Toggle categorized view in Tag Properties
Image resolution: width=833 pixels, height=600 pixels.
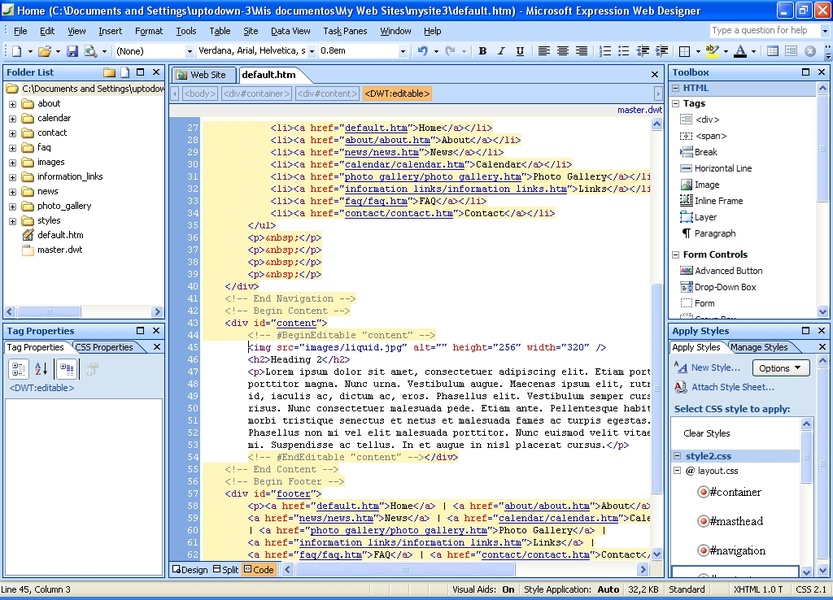[18, 369]
